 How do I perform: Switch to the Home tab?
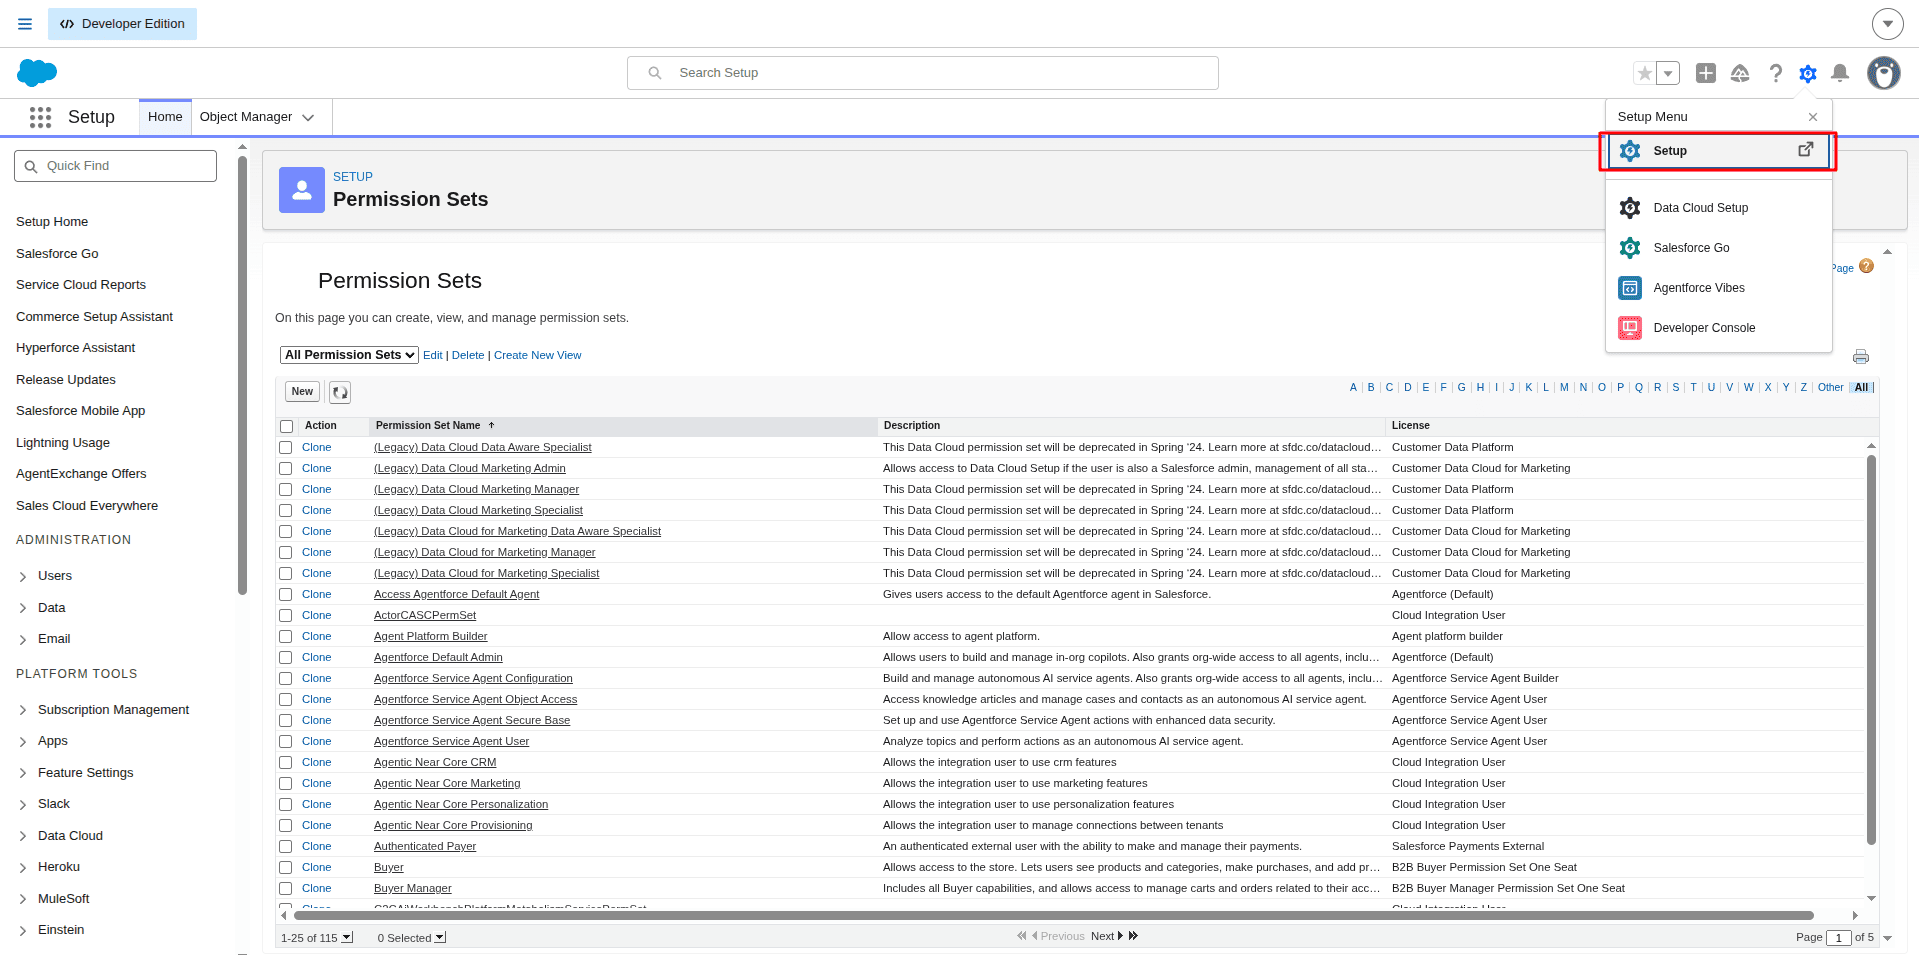click(x=165, y=117)
